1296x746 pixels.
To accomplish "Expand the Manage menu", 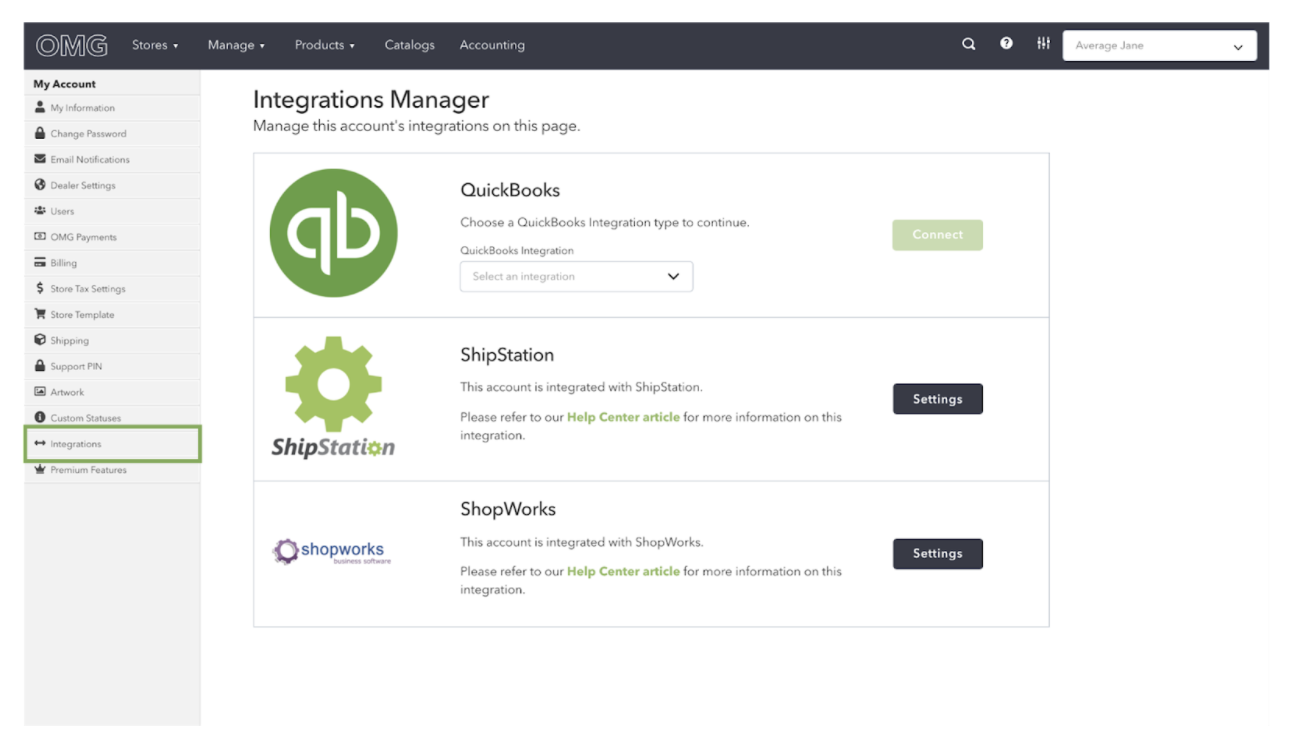I will pyautogui.click(x=236, y=45).
